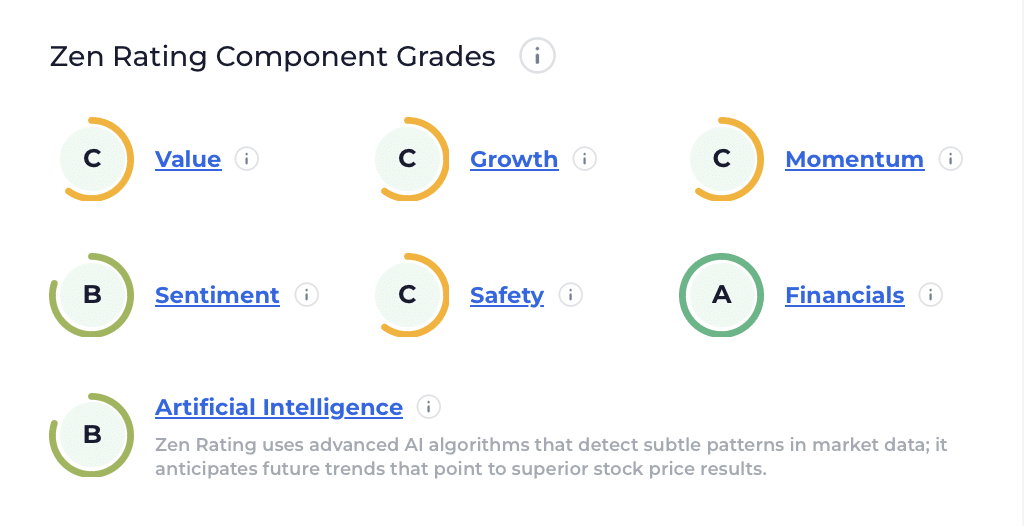Show info tooltip icon beside Momentum

pyautogui.click(x=950, y=159)
